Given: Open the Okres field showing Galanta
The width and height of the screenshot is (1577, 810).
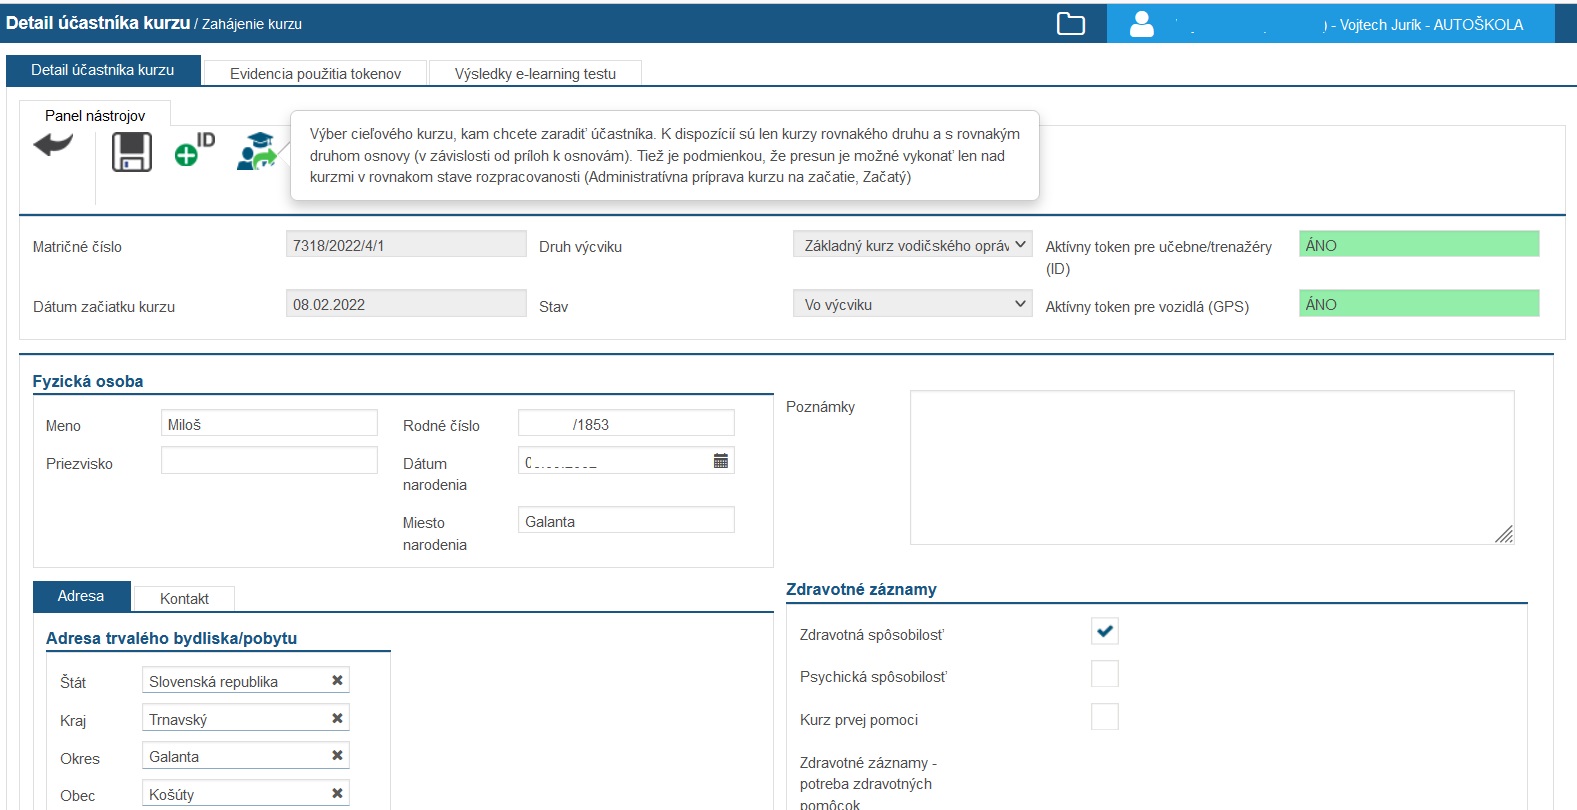Looking at the screenshot, I should (235, 757).
